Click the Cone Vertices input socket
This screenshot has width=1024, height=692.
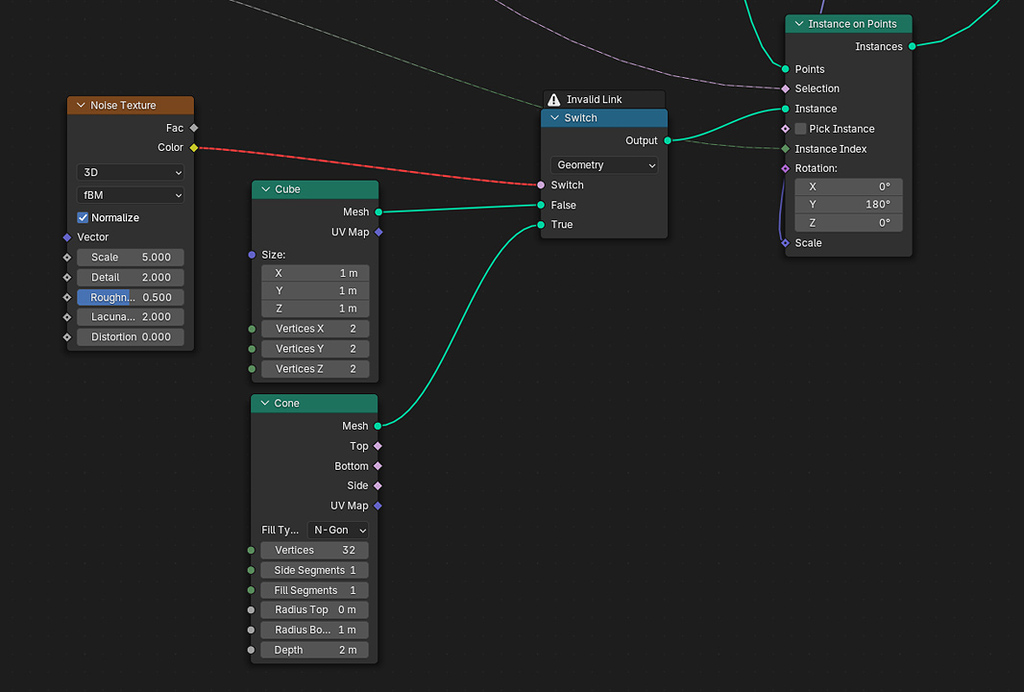[x=251, y=550]
